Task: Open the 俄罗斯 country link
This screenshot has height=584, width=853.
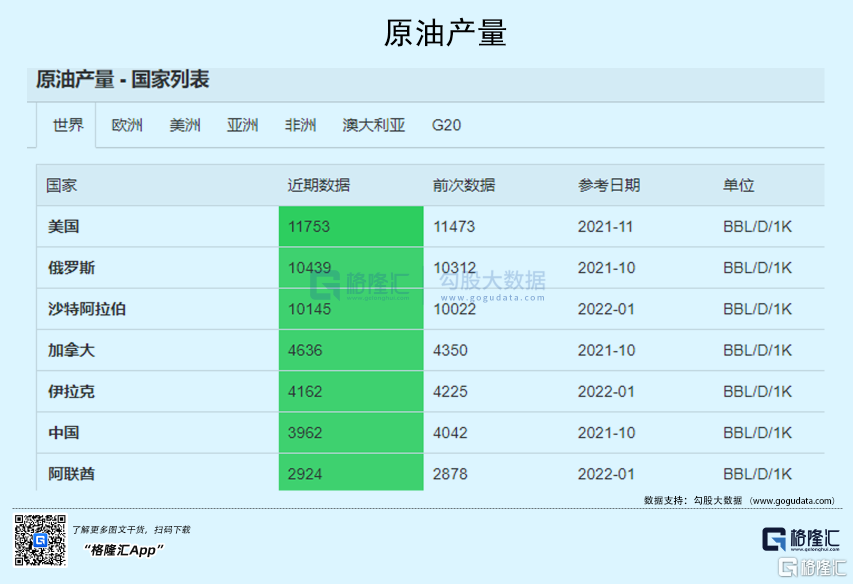Action: (72, 268)
